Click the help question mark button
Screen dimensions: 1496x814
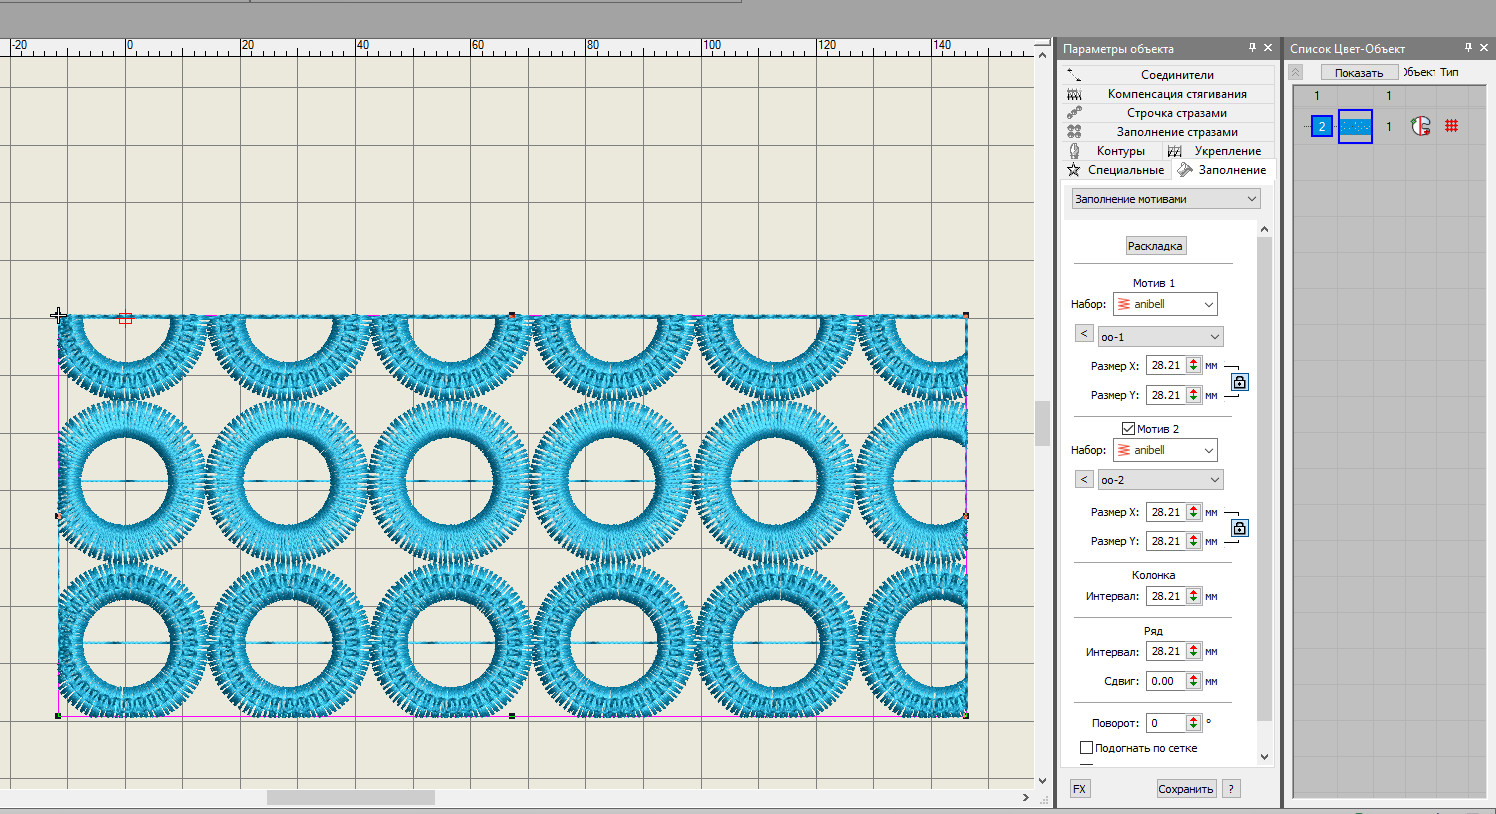point(1231,789)
